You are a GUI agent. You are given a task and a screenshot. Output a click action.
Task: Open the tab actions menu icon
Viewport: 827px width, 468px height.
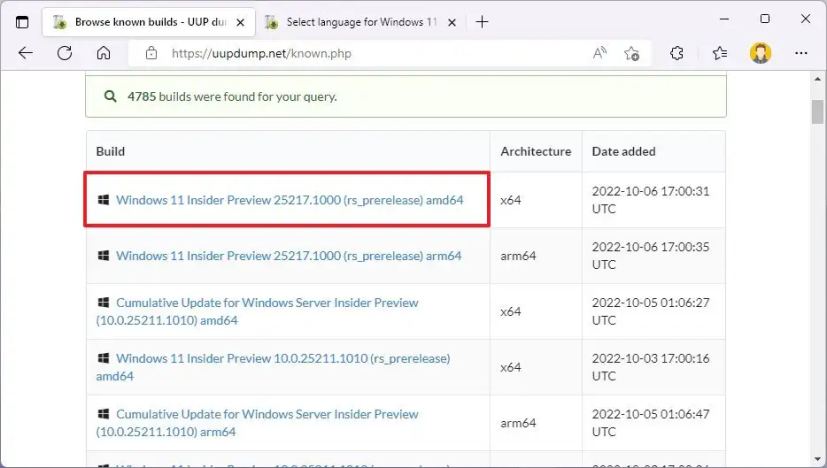click(22, 22)
